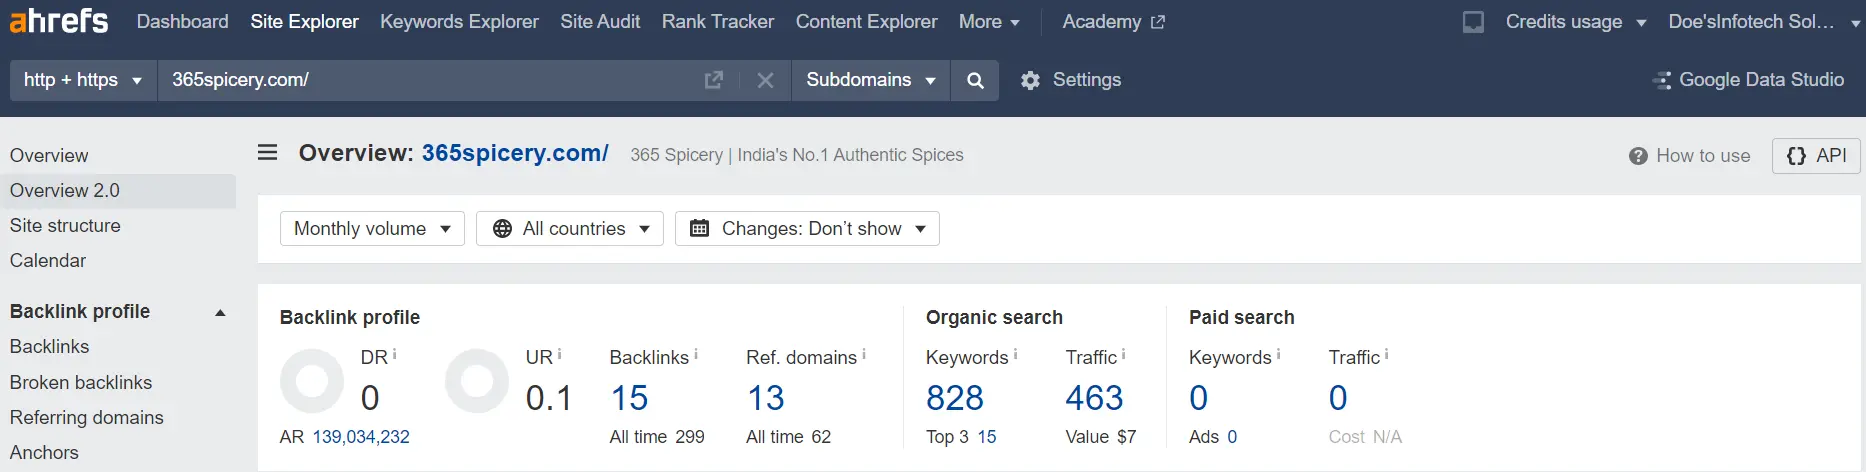The width and height of the screenshot is (1866, 472).
Task: Click the How to use question icon
Action: (1638, 156)
